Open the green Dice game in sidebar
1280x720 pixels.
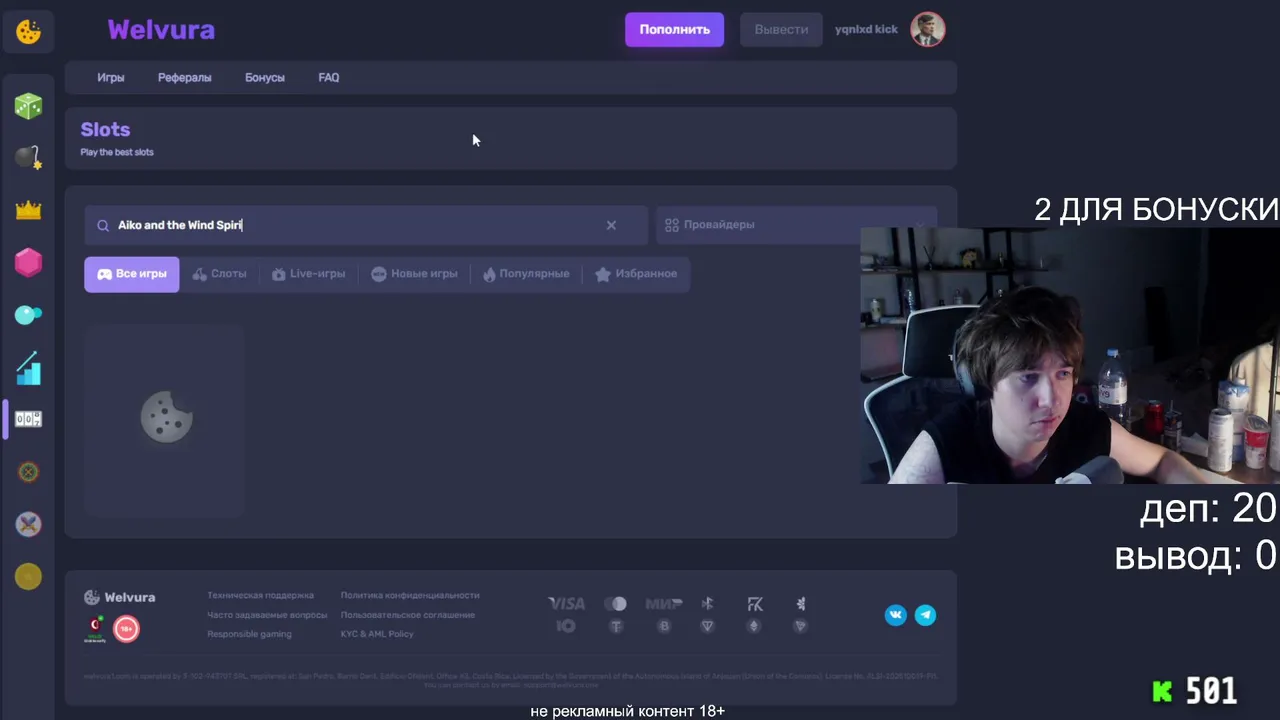(28, 106)
